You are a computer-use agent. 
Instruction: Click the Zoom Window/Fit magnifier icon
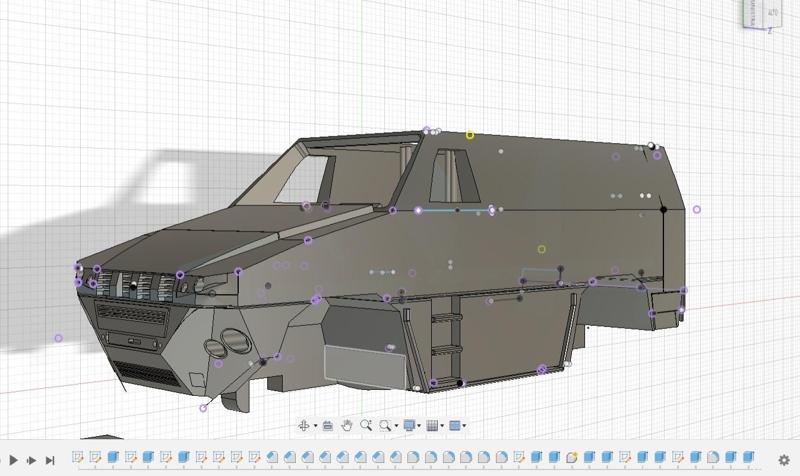pos(385,425)
